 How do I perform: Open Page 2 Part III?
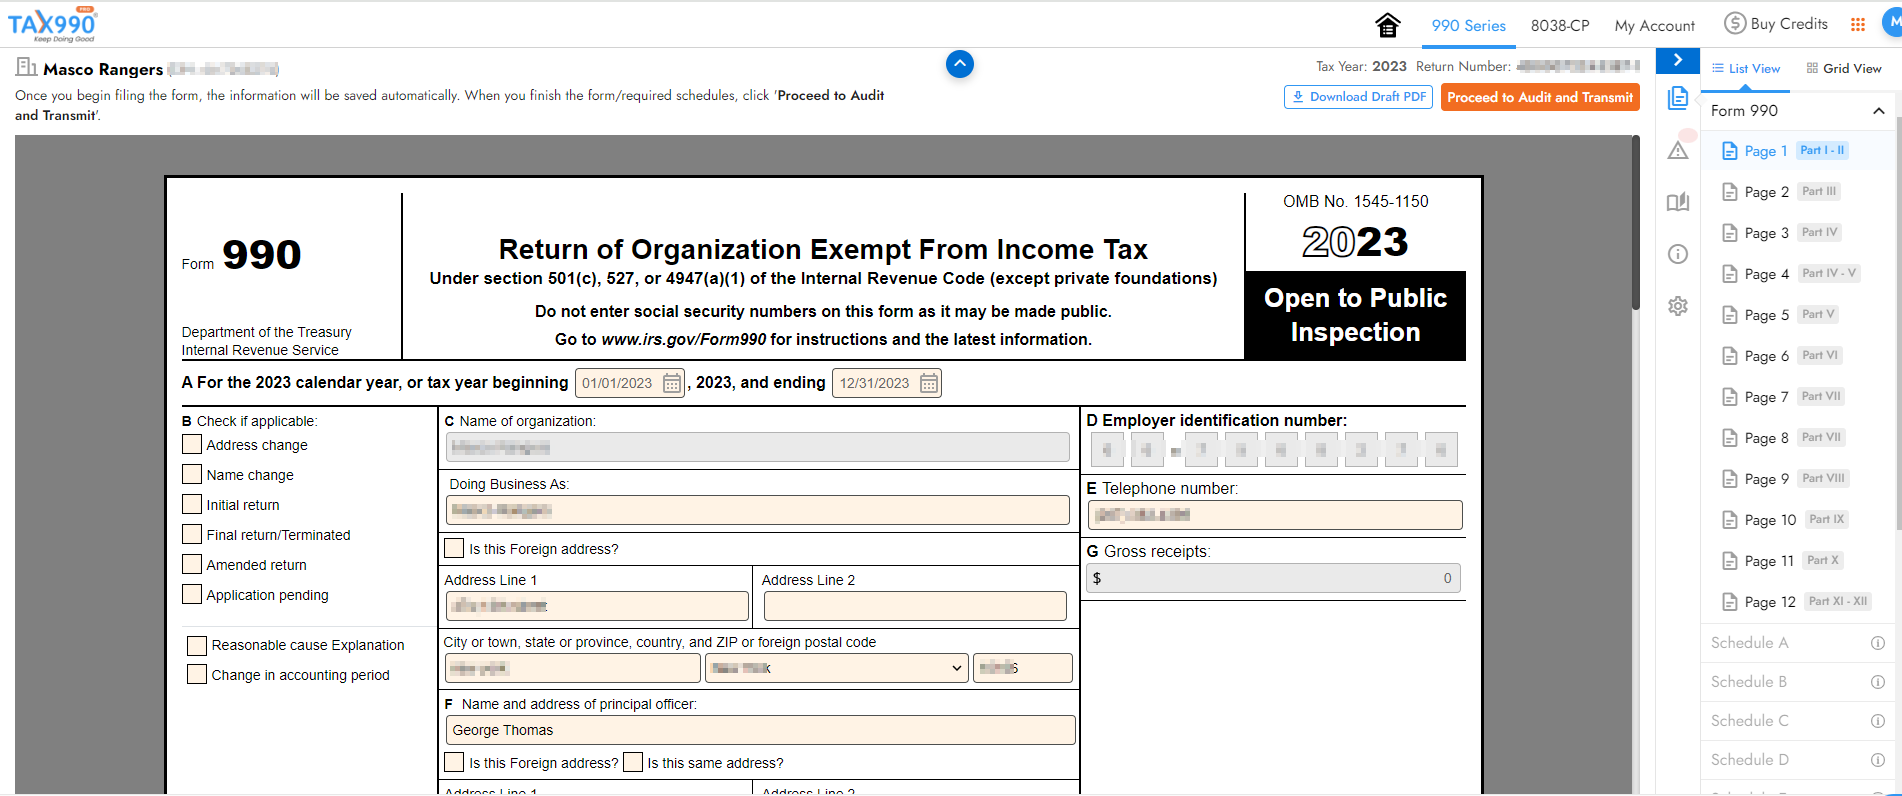[1797, 192]
